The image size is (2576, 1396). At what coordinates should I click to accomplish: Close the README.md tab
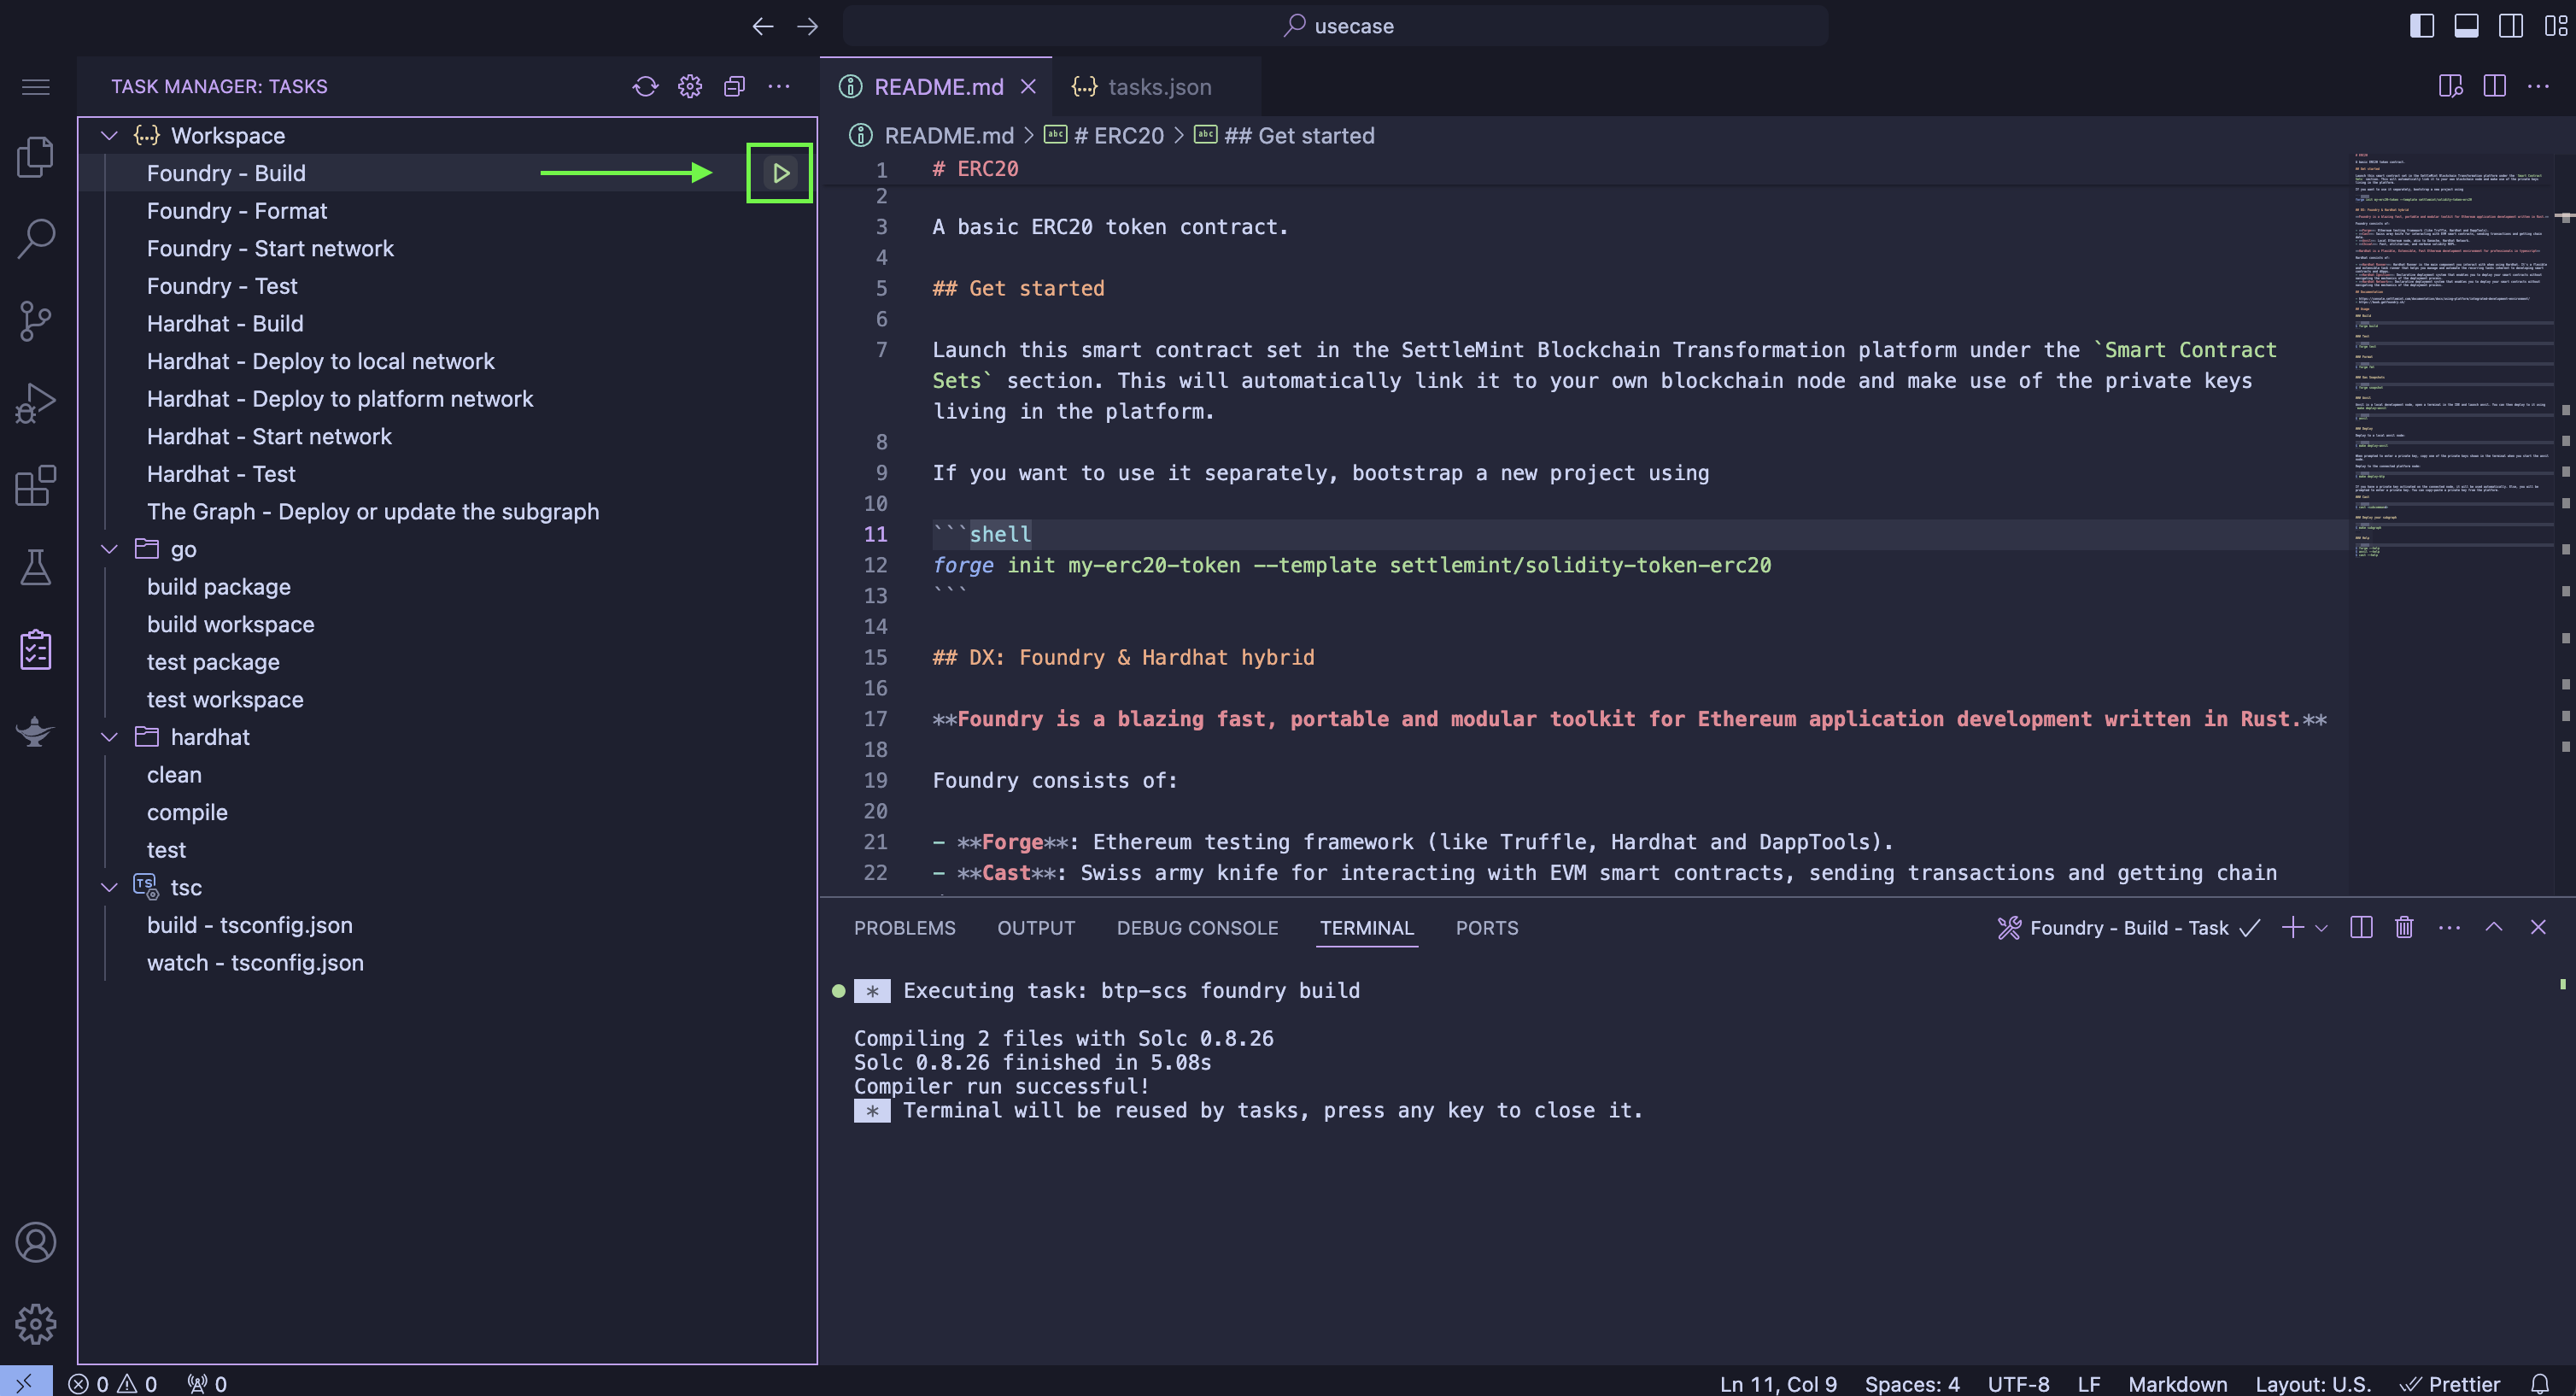[1028, 87]
